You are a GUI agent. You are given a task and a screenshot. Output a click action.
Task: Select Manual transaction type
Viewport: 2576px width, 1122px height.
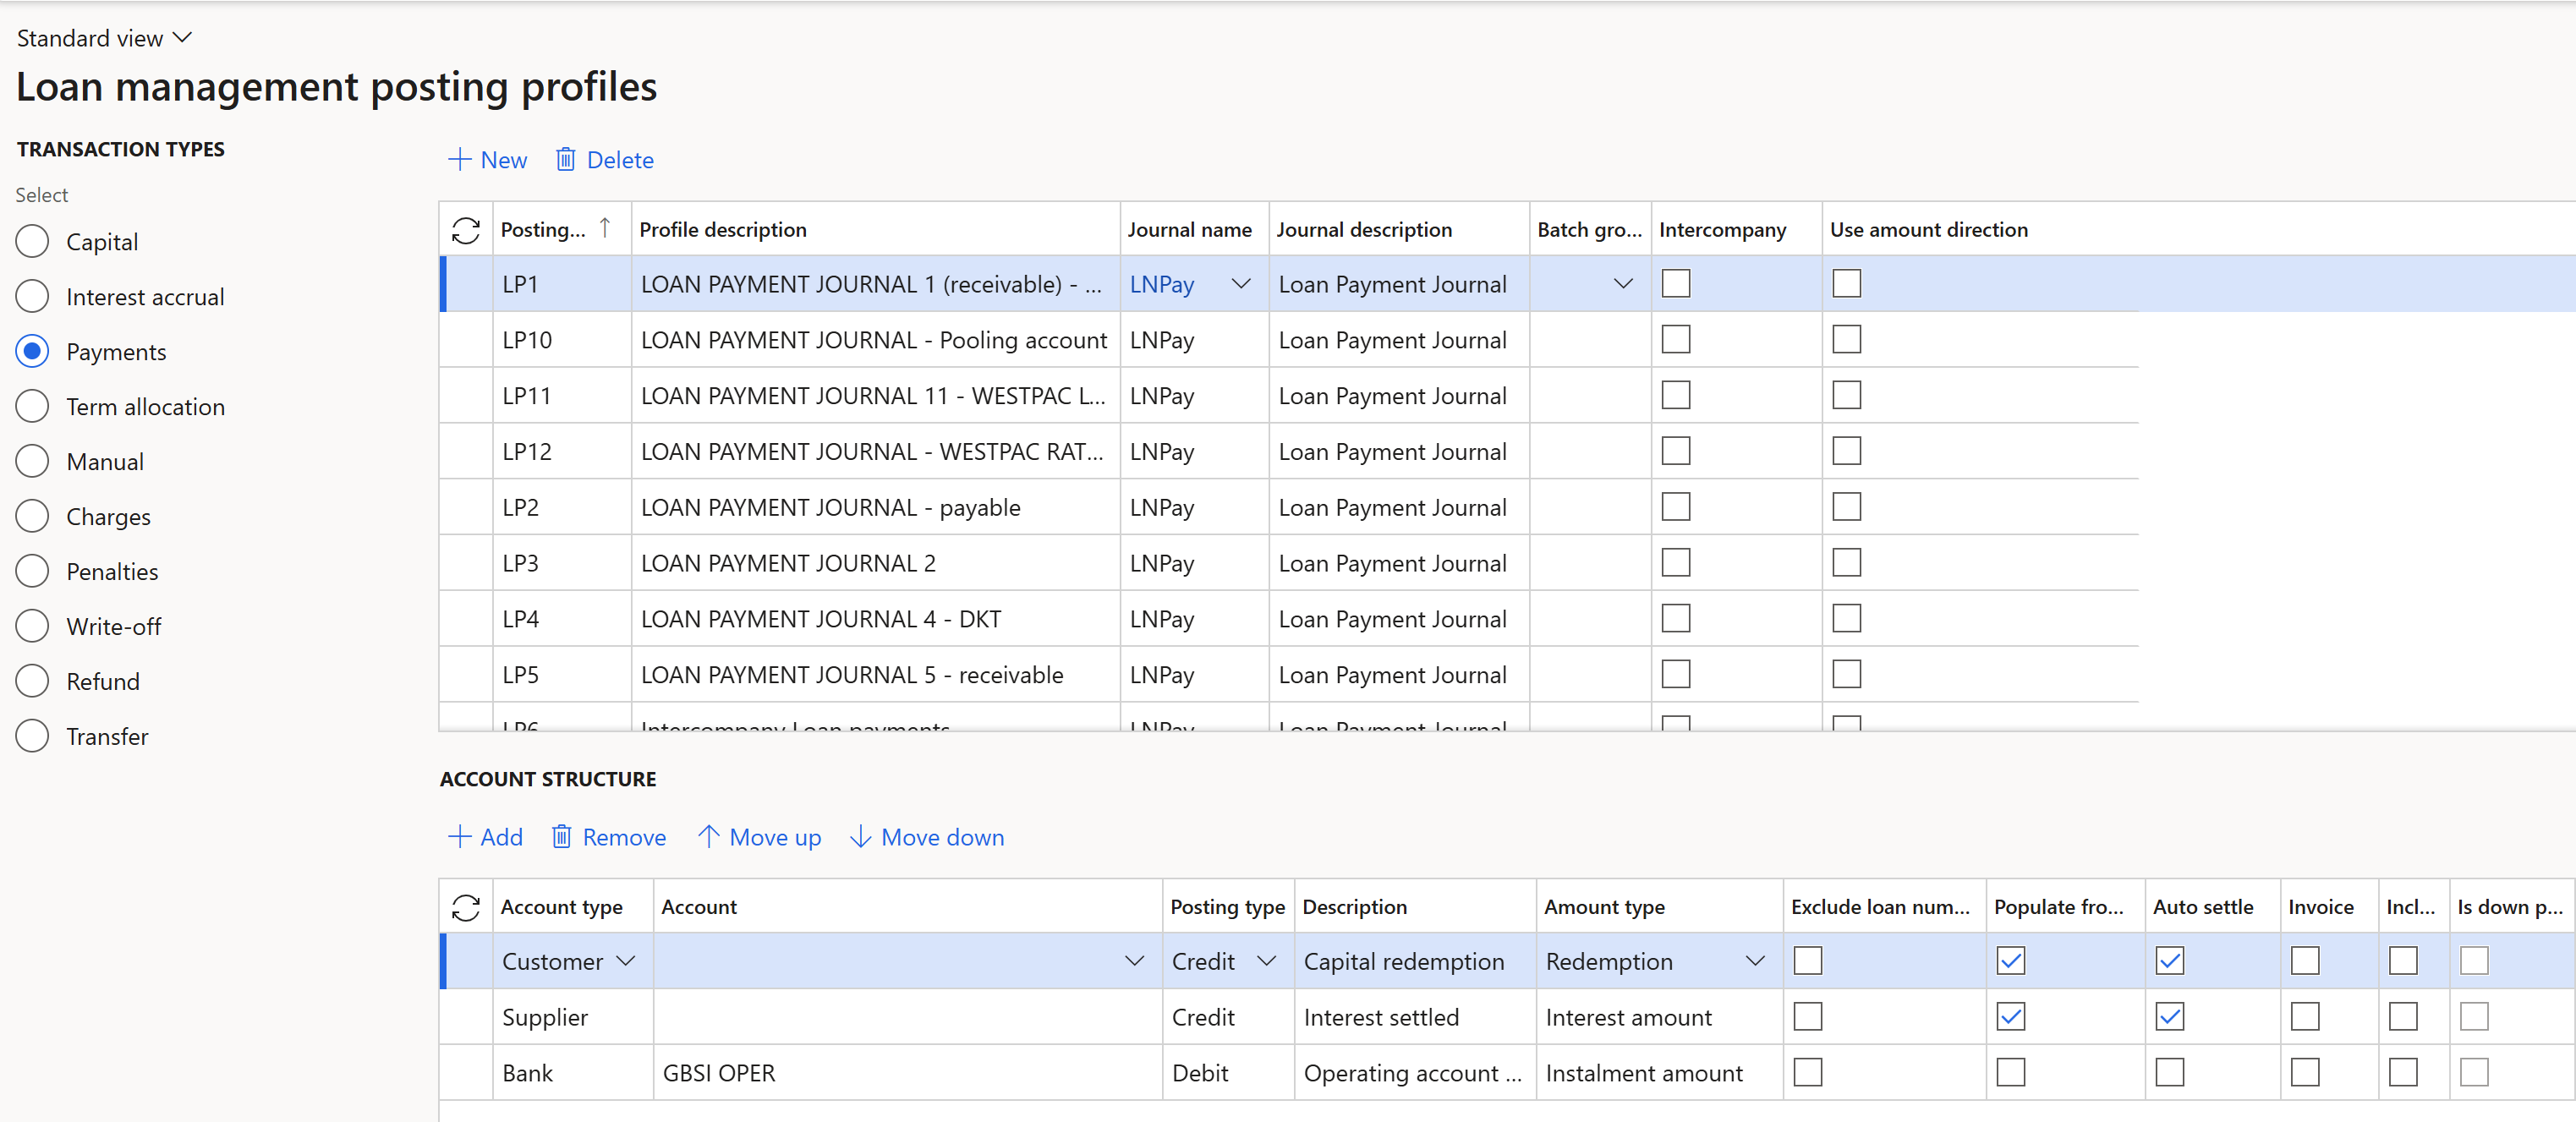(x=32, y=461)
